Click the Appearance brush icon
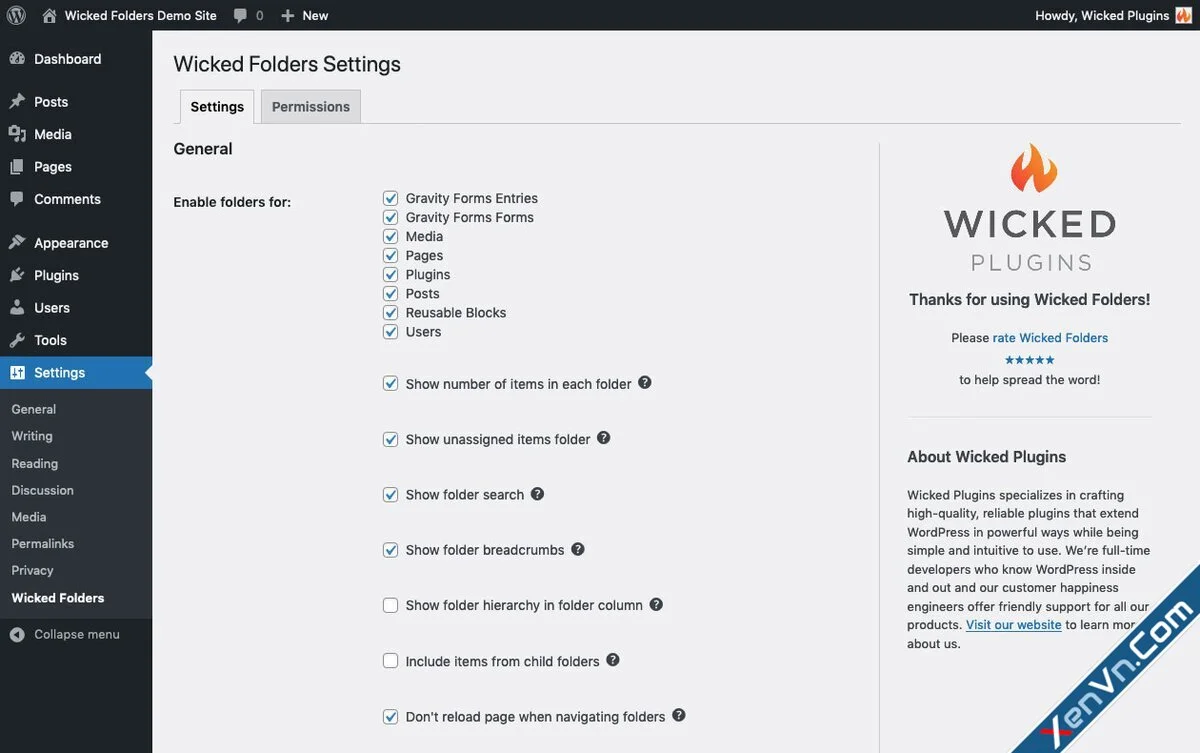This screenshot has height=753, width=1200. (17, 243)
